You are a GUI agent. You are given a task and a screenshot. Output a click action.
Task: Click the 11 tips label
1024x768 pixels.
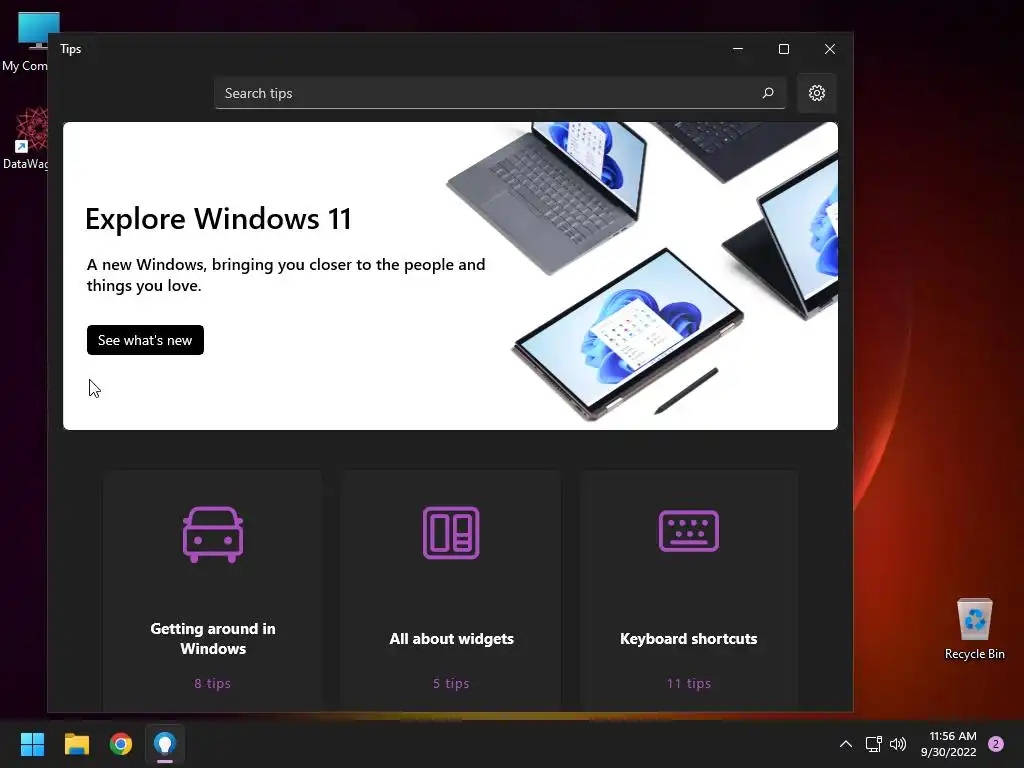(x=688, y=683)
